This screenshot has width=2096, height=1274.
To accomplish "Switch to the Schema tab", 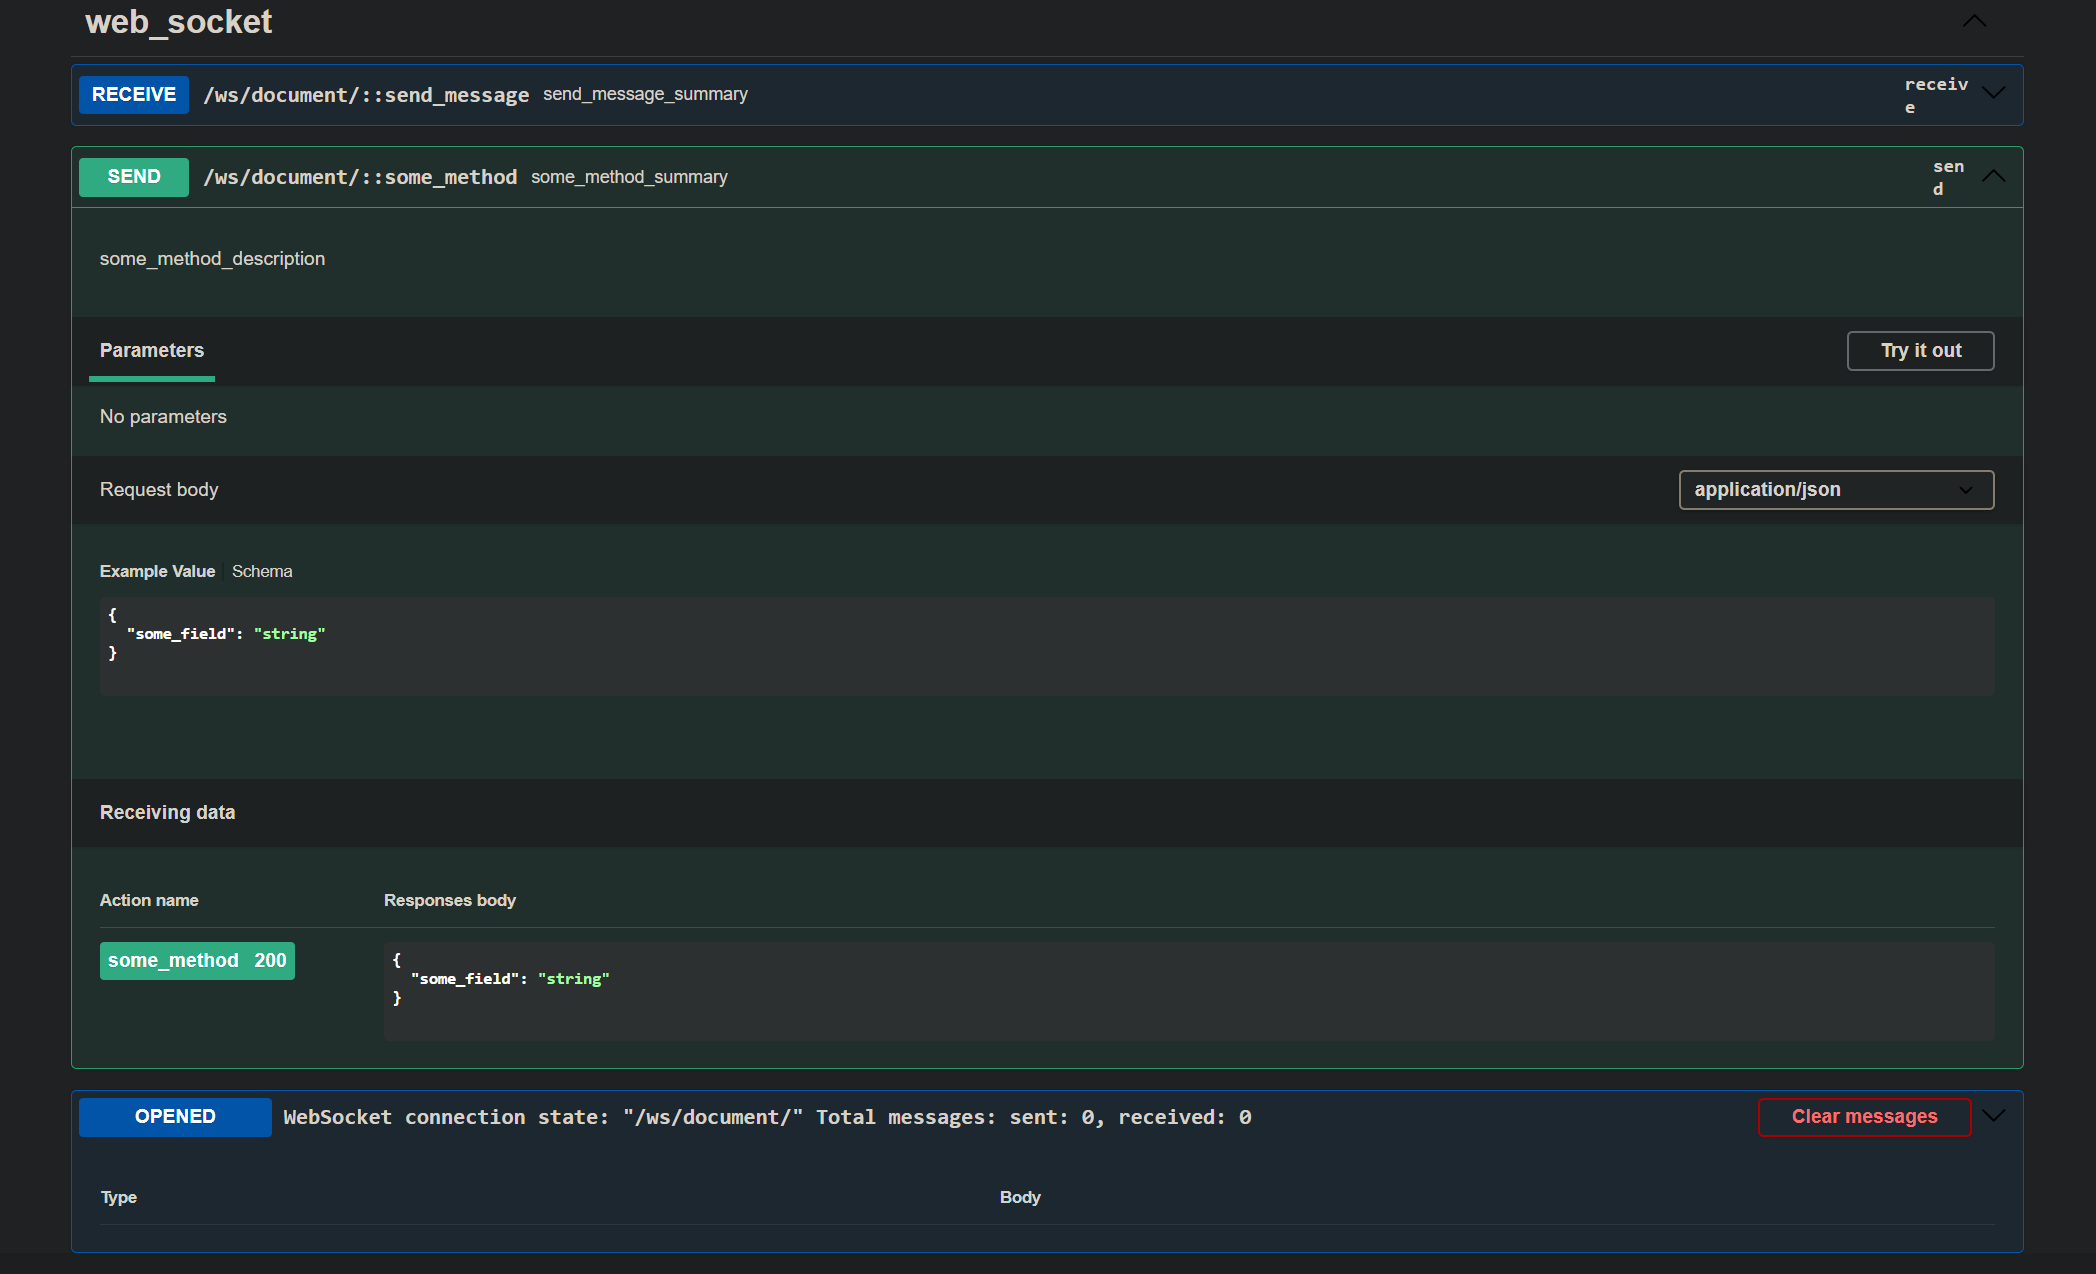I will point(262,571).
